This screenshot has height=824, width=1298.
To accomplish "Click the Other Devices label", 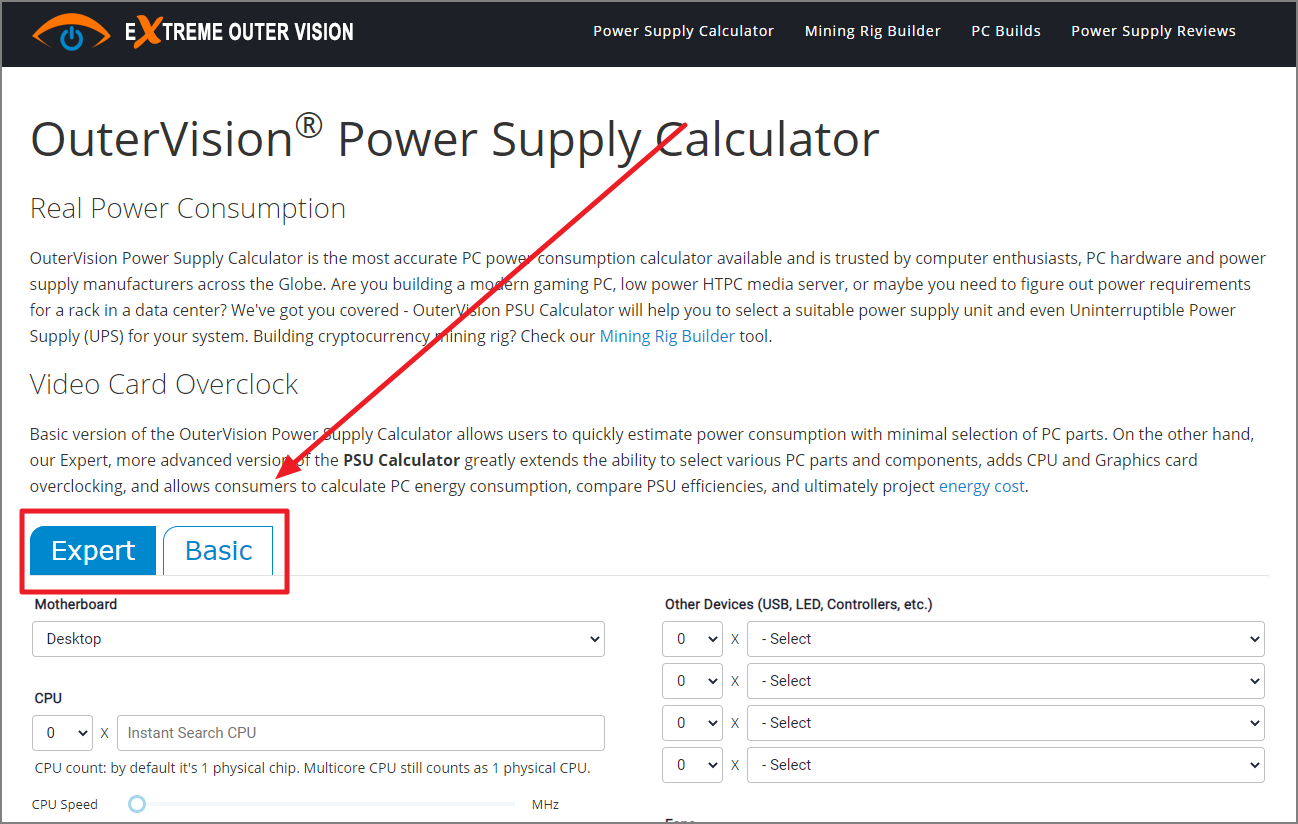I will [x=798, y=604].
